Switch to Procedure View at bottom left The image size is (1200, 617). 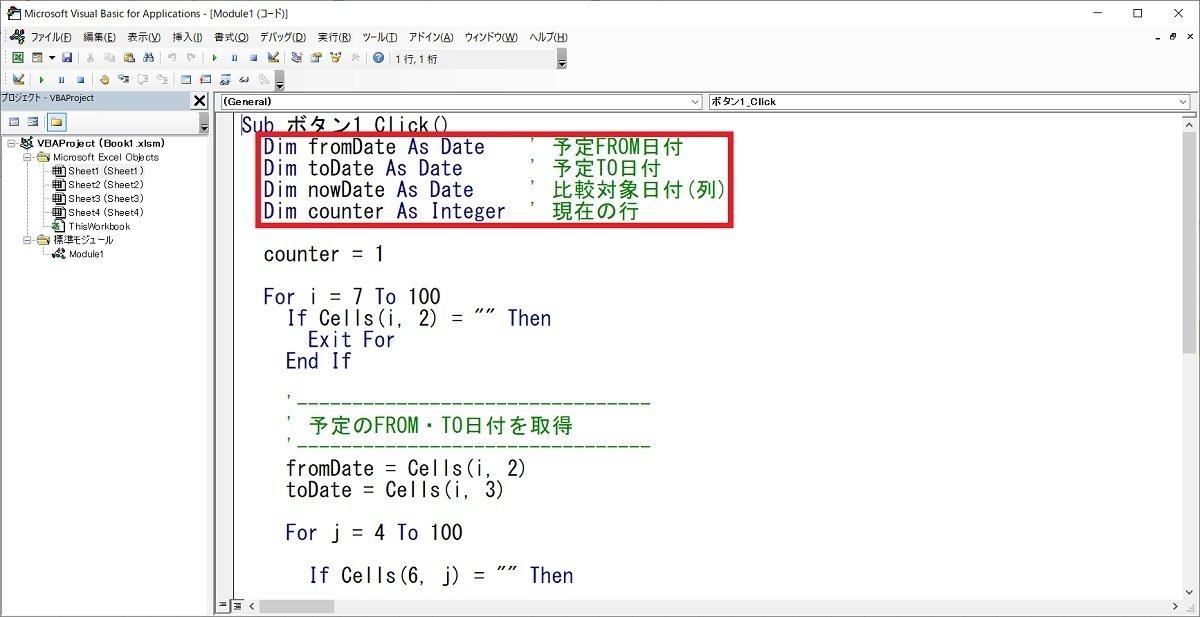click(x=223, y=606)
